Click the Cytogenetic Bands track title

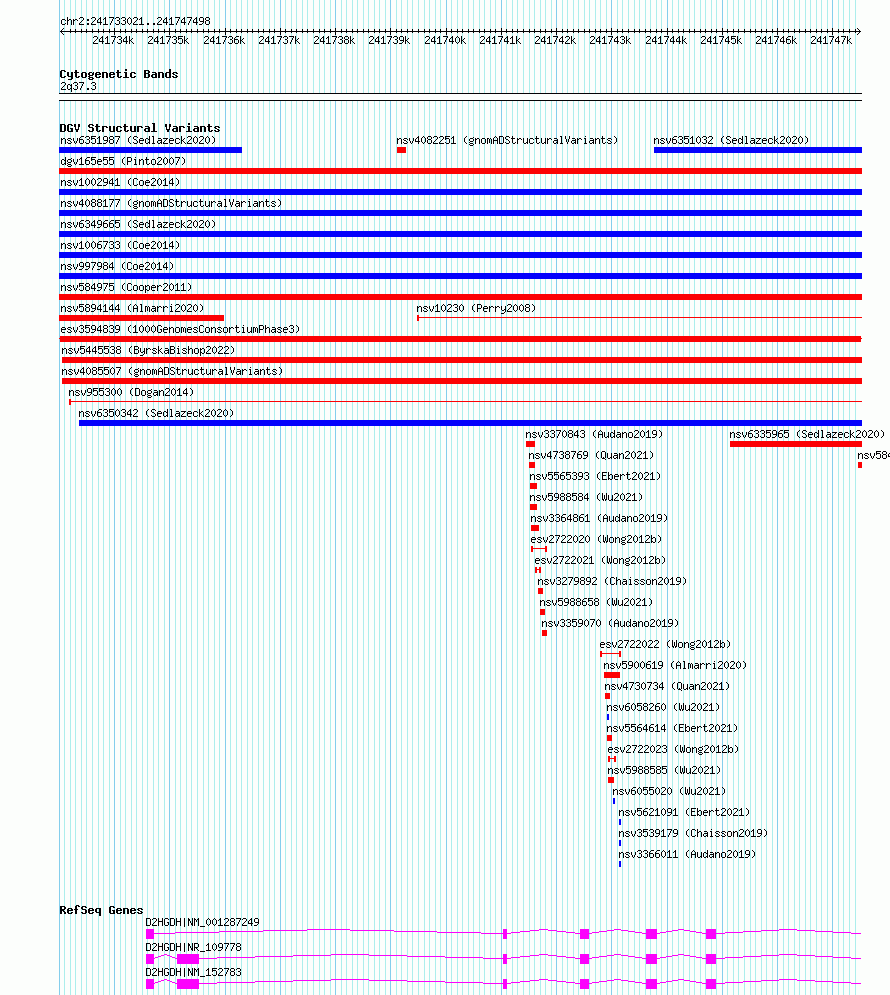tap(119, 74)
